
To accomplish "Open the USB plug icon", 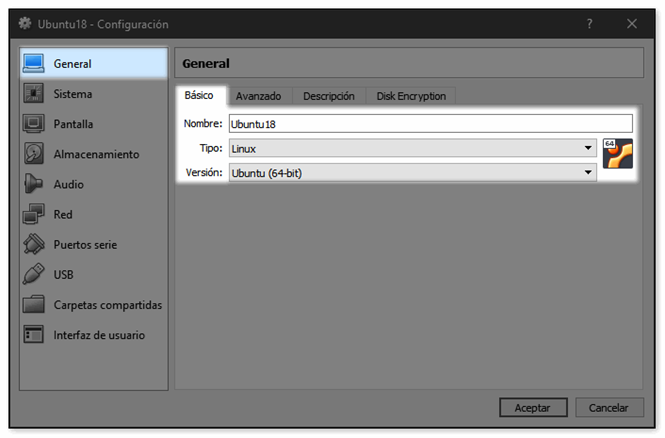I will (x=34, y=274).
